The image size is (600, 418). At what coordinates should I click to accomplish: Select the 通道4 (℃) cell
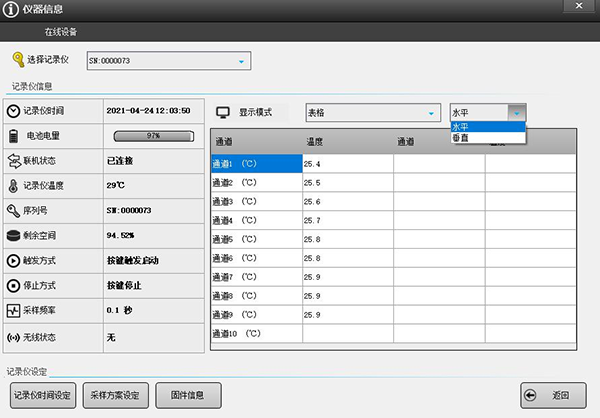[x=257, y=220]
